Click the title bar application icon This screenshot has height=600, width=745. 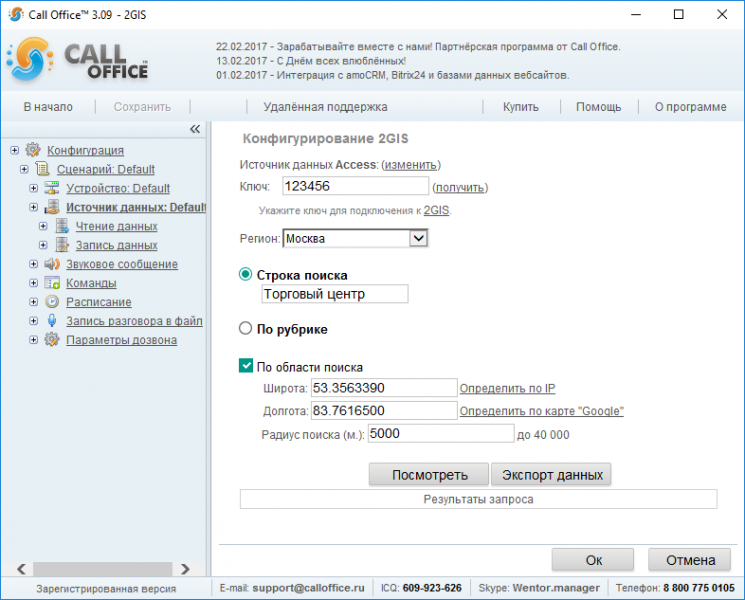[15, 14]
